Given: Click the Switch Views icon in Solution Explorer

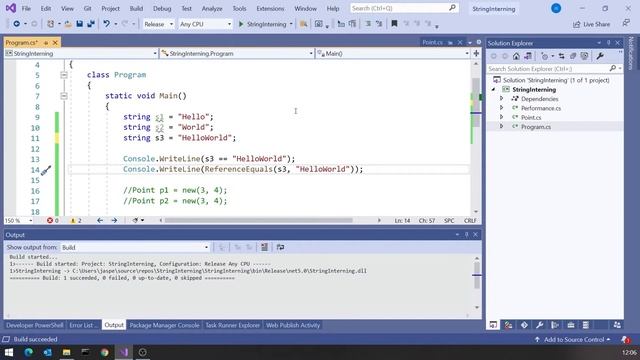Looking at the screenshot, I should pyautogui.click(x=528, y=56).
